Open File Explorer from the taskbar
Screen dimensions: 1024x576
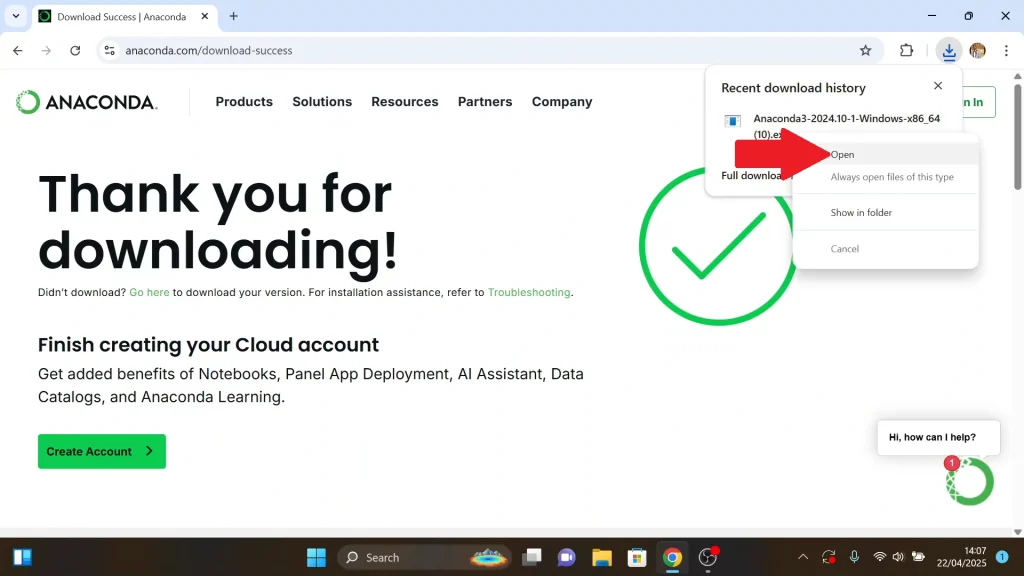click(x=601, y=557)
